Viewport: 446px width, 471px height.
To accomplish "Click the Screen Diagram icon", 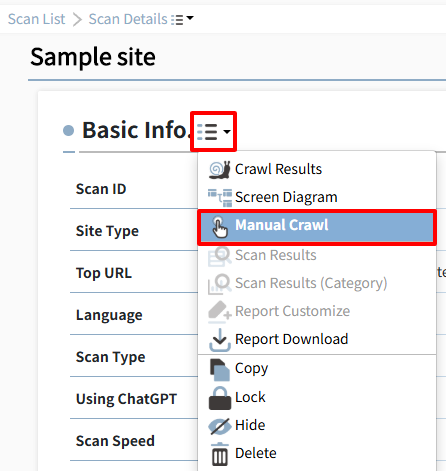I will click(220, 198).
